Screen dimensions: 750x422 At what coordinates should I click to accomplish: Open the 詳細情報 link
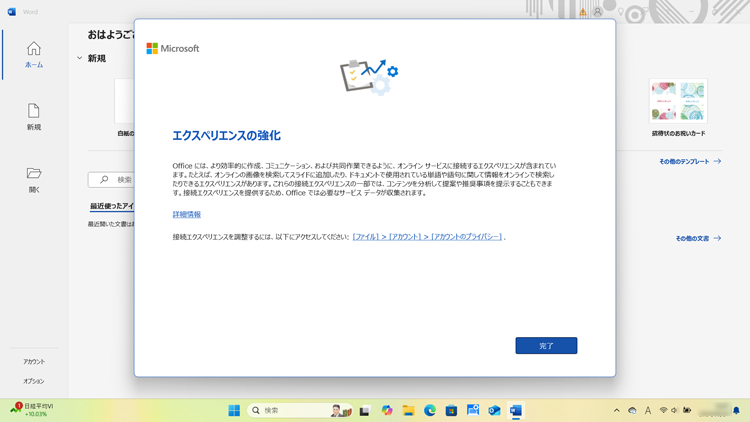186,215
